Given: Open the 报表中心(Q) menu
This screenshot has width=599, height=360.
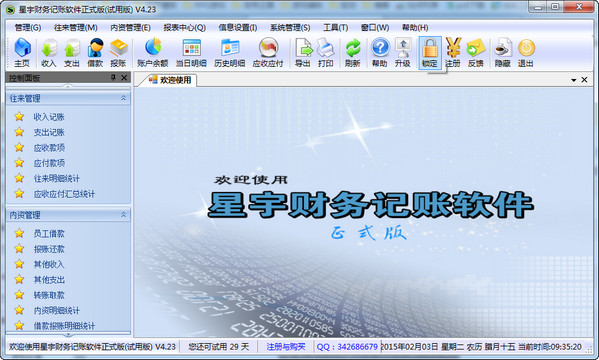Looking at the screenshot, I should click(185, 28).
